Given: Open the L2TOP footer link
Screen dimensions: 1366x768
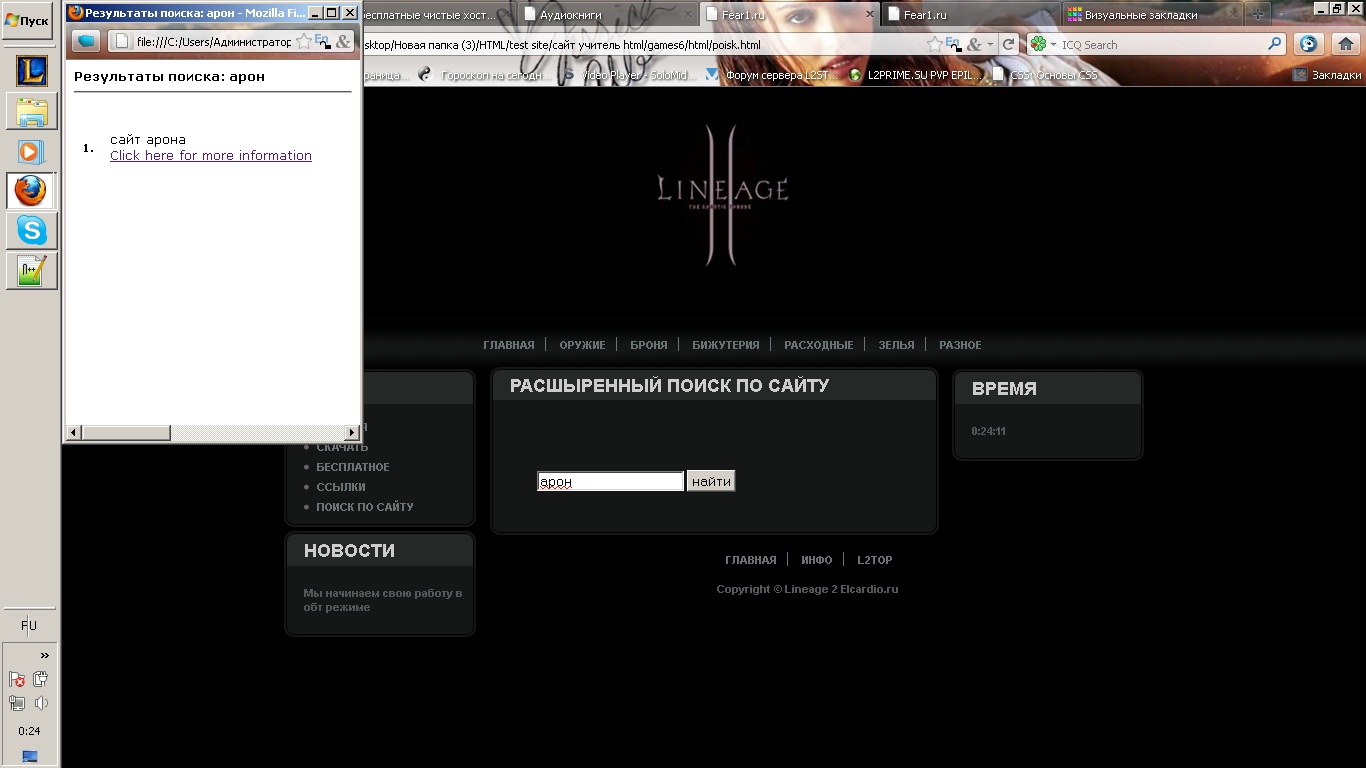Looking at the screenshot, I should (875, 560).
